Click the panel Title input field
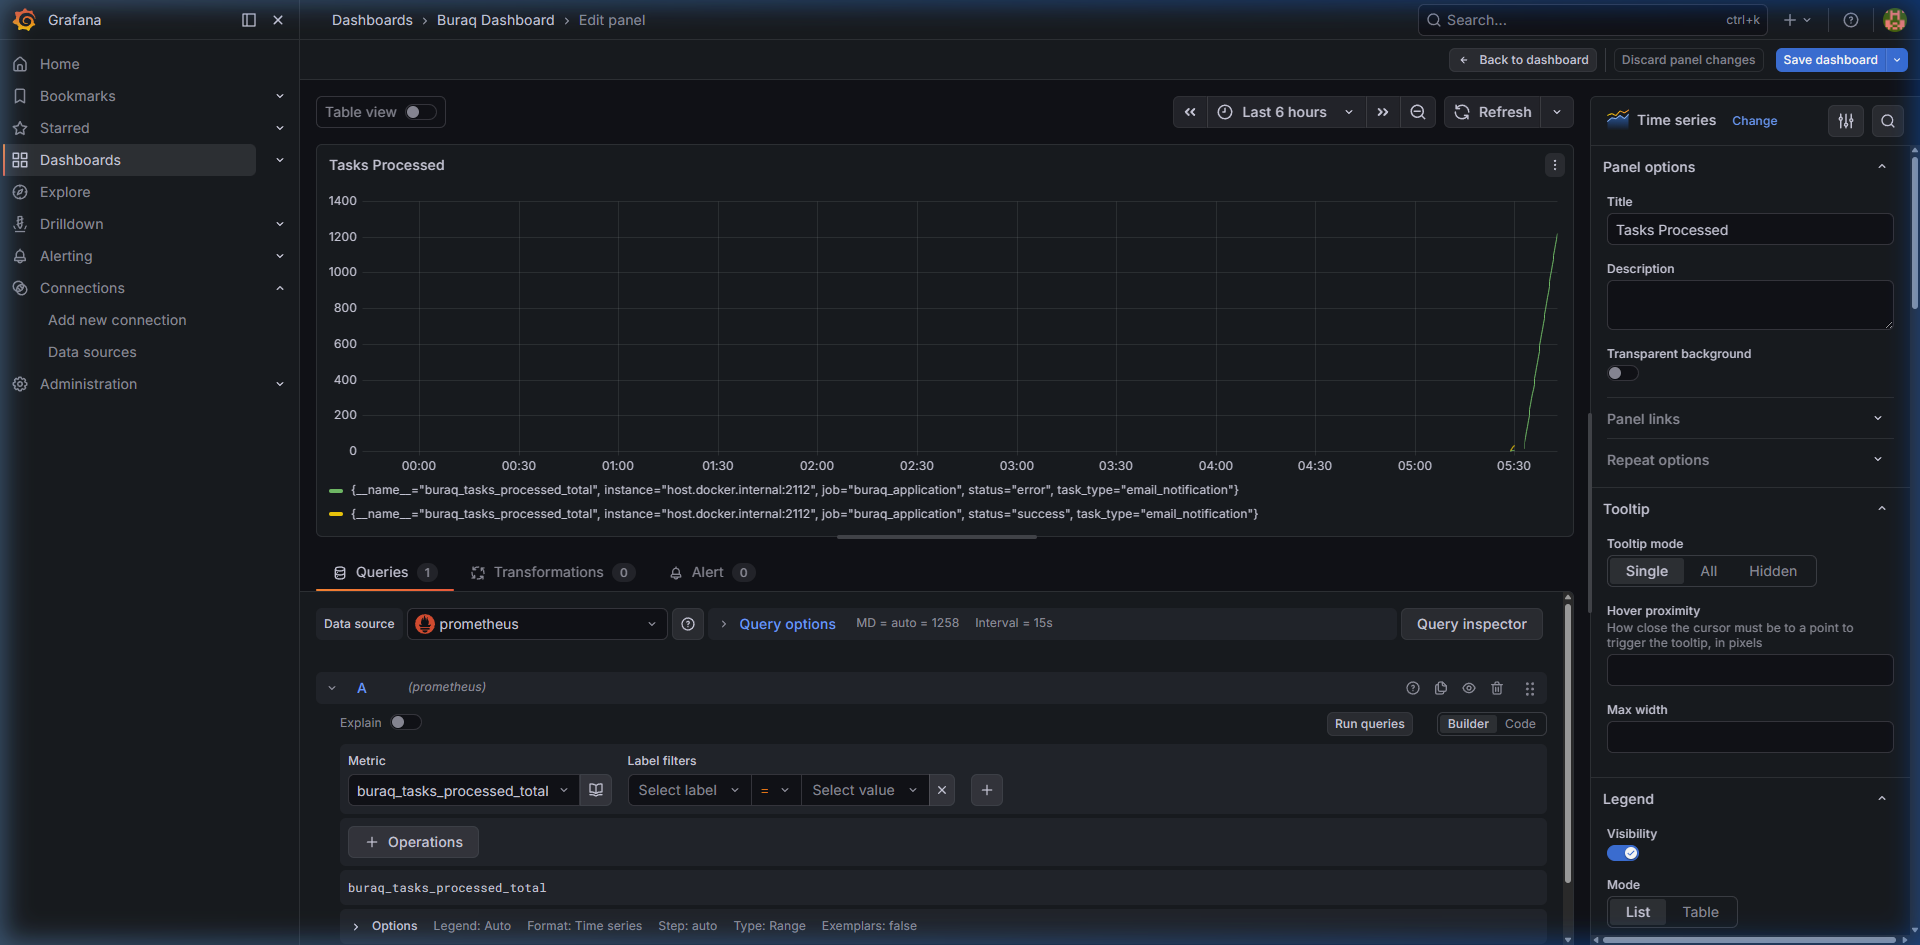The image size is (1920, 945). 1750,230
